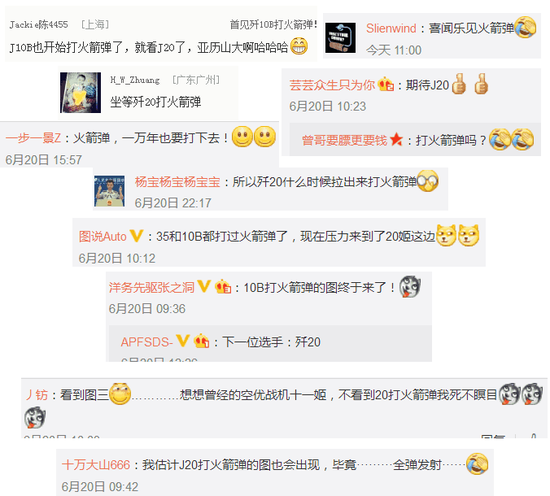This screenshot has height=496, width=550.
Task: Click the first thumbs-up emoji after 期待J20
Action: [459, 84]
